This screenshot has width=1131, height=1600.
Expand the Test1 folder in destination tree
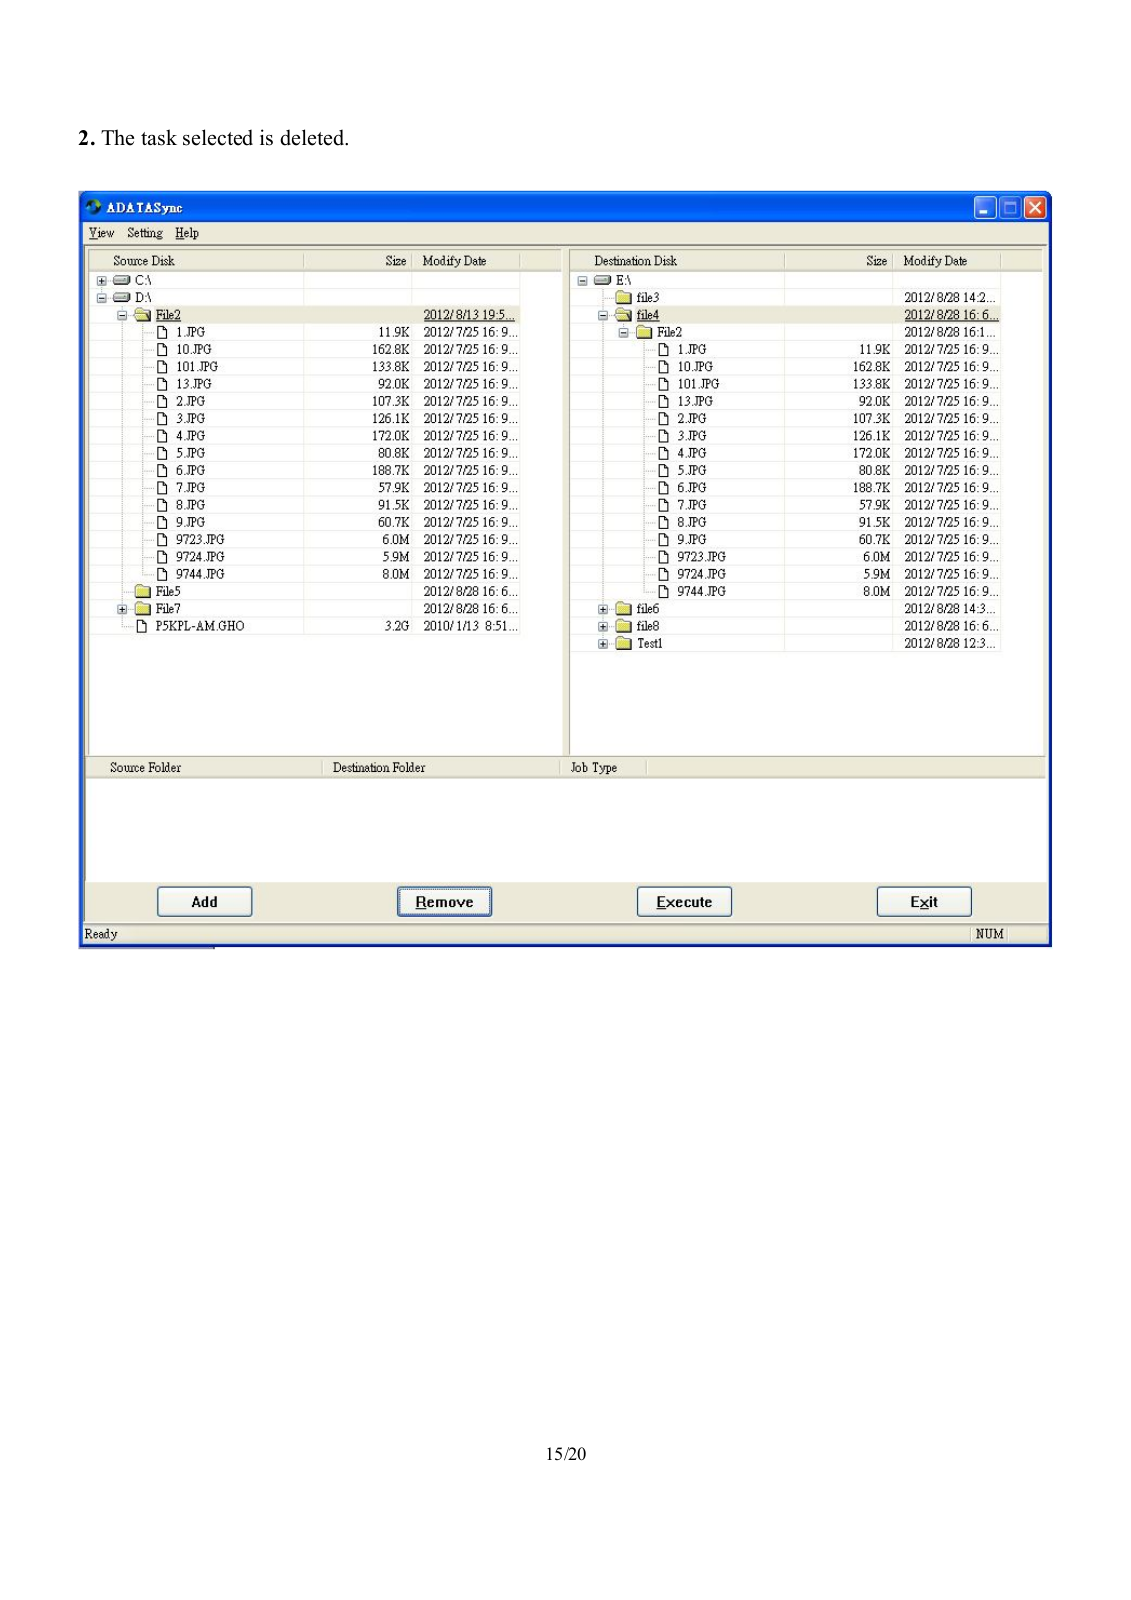coord(603,644)
